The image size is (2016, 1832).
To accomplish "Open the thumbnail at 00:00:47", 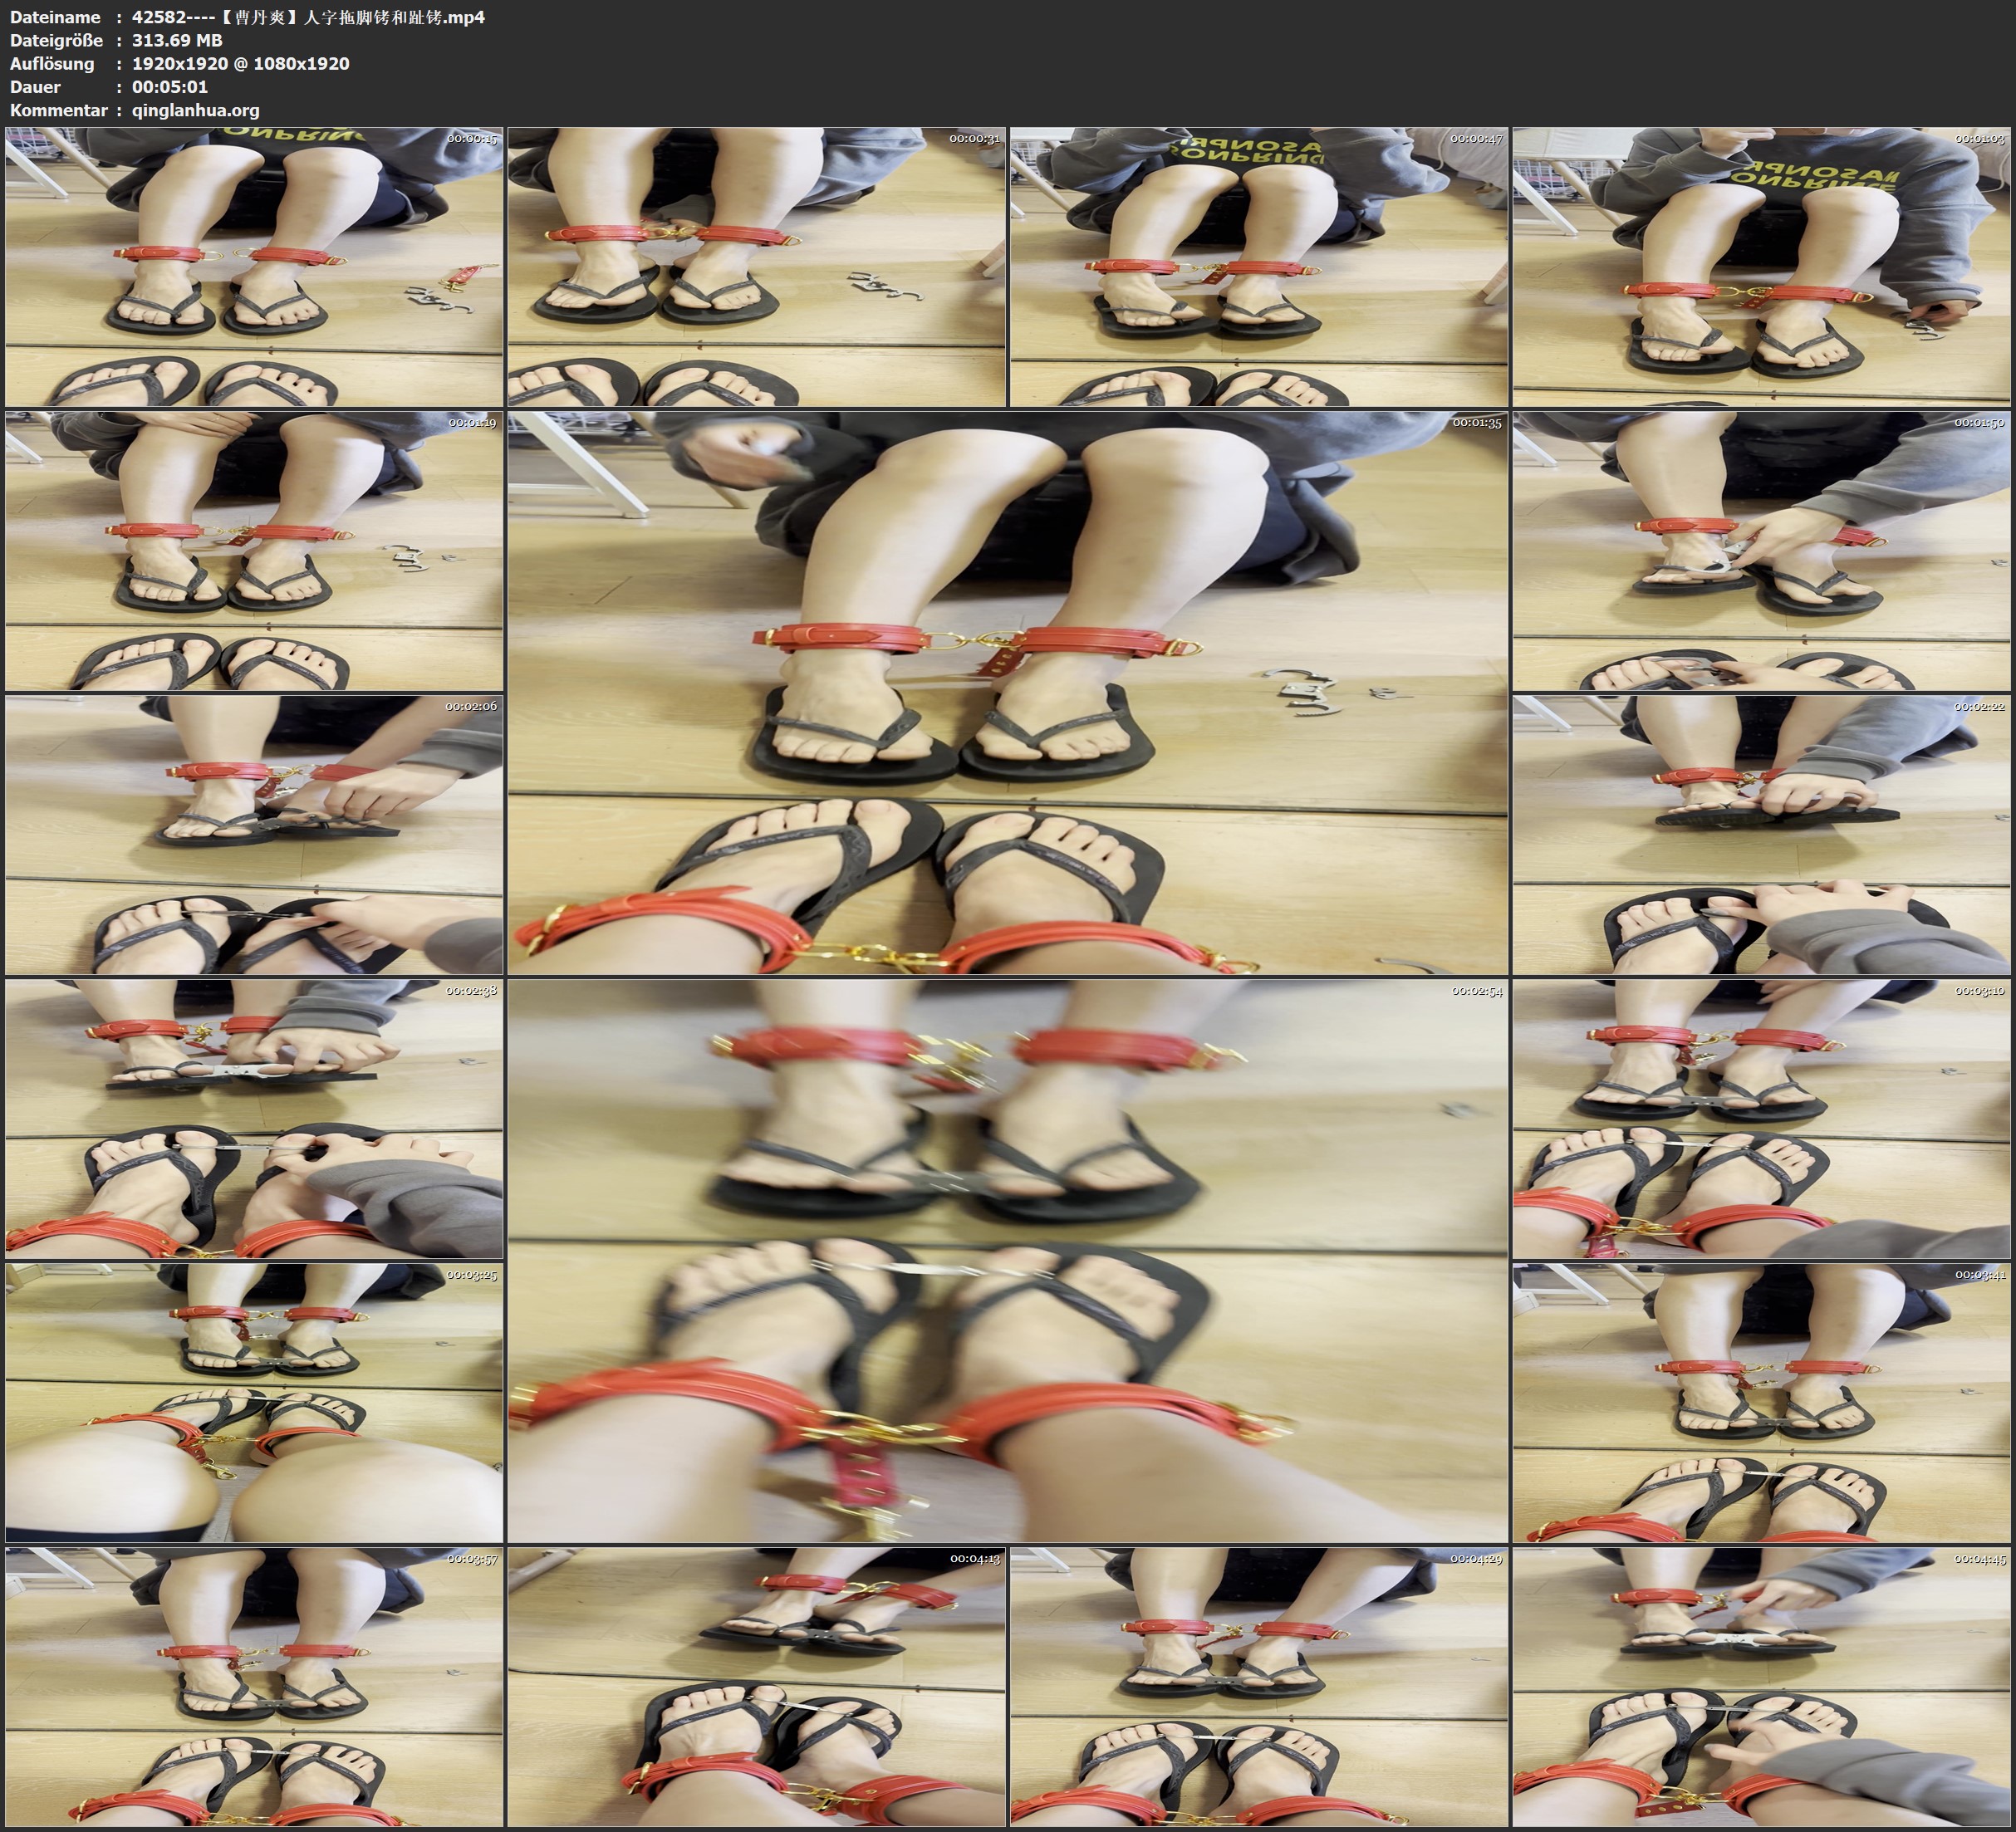I will 1258,266.
